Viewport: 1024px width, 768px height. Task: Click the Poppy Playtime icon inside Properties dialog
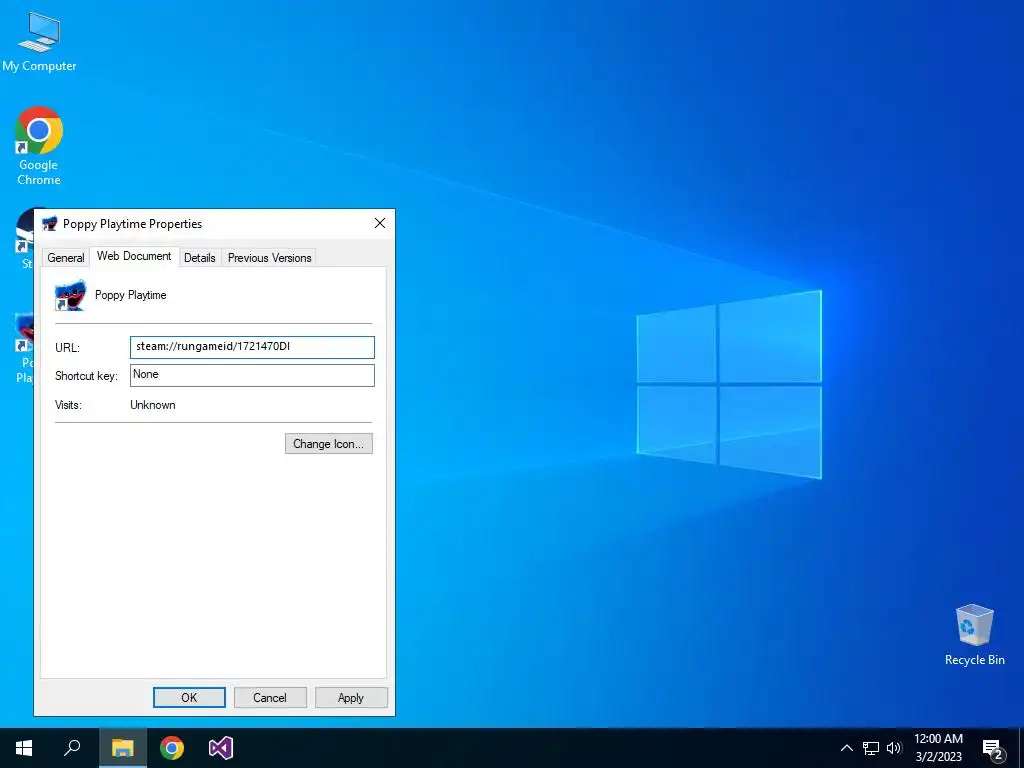70,295
